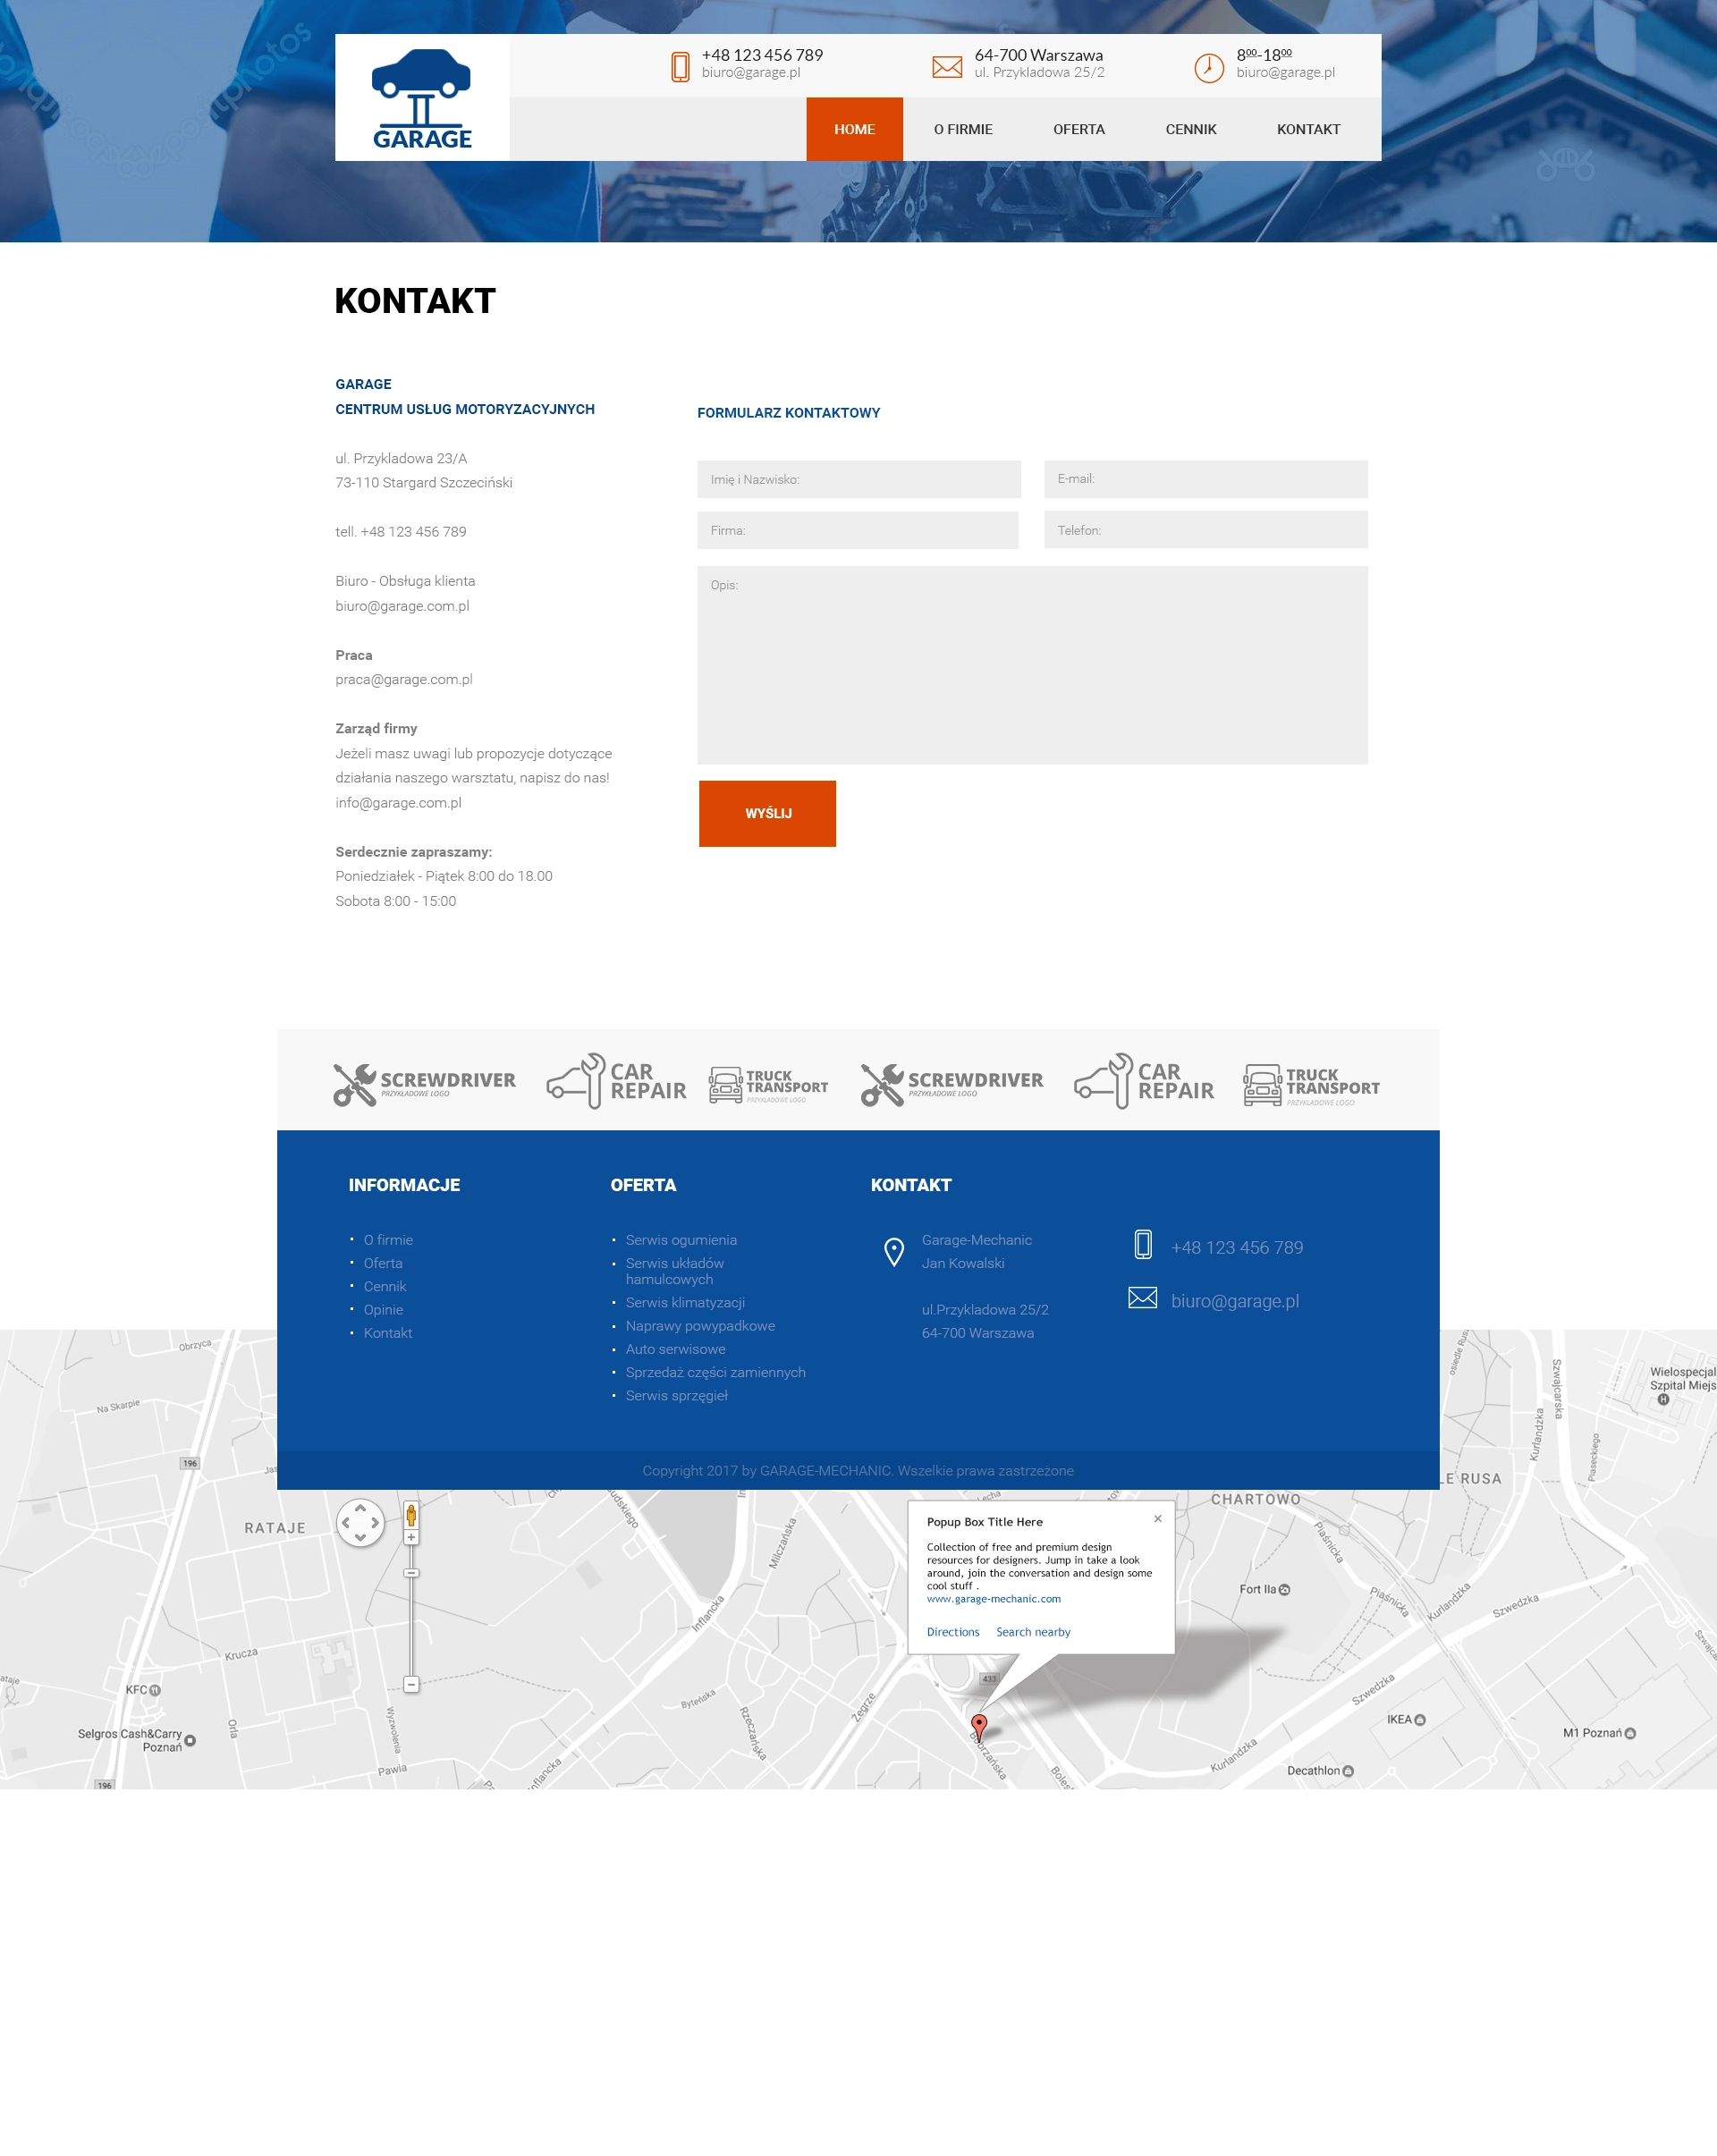
Task: Open the HOME menu item
Action: [854, 129]
